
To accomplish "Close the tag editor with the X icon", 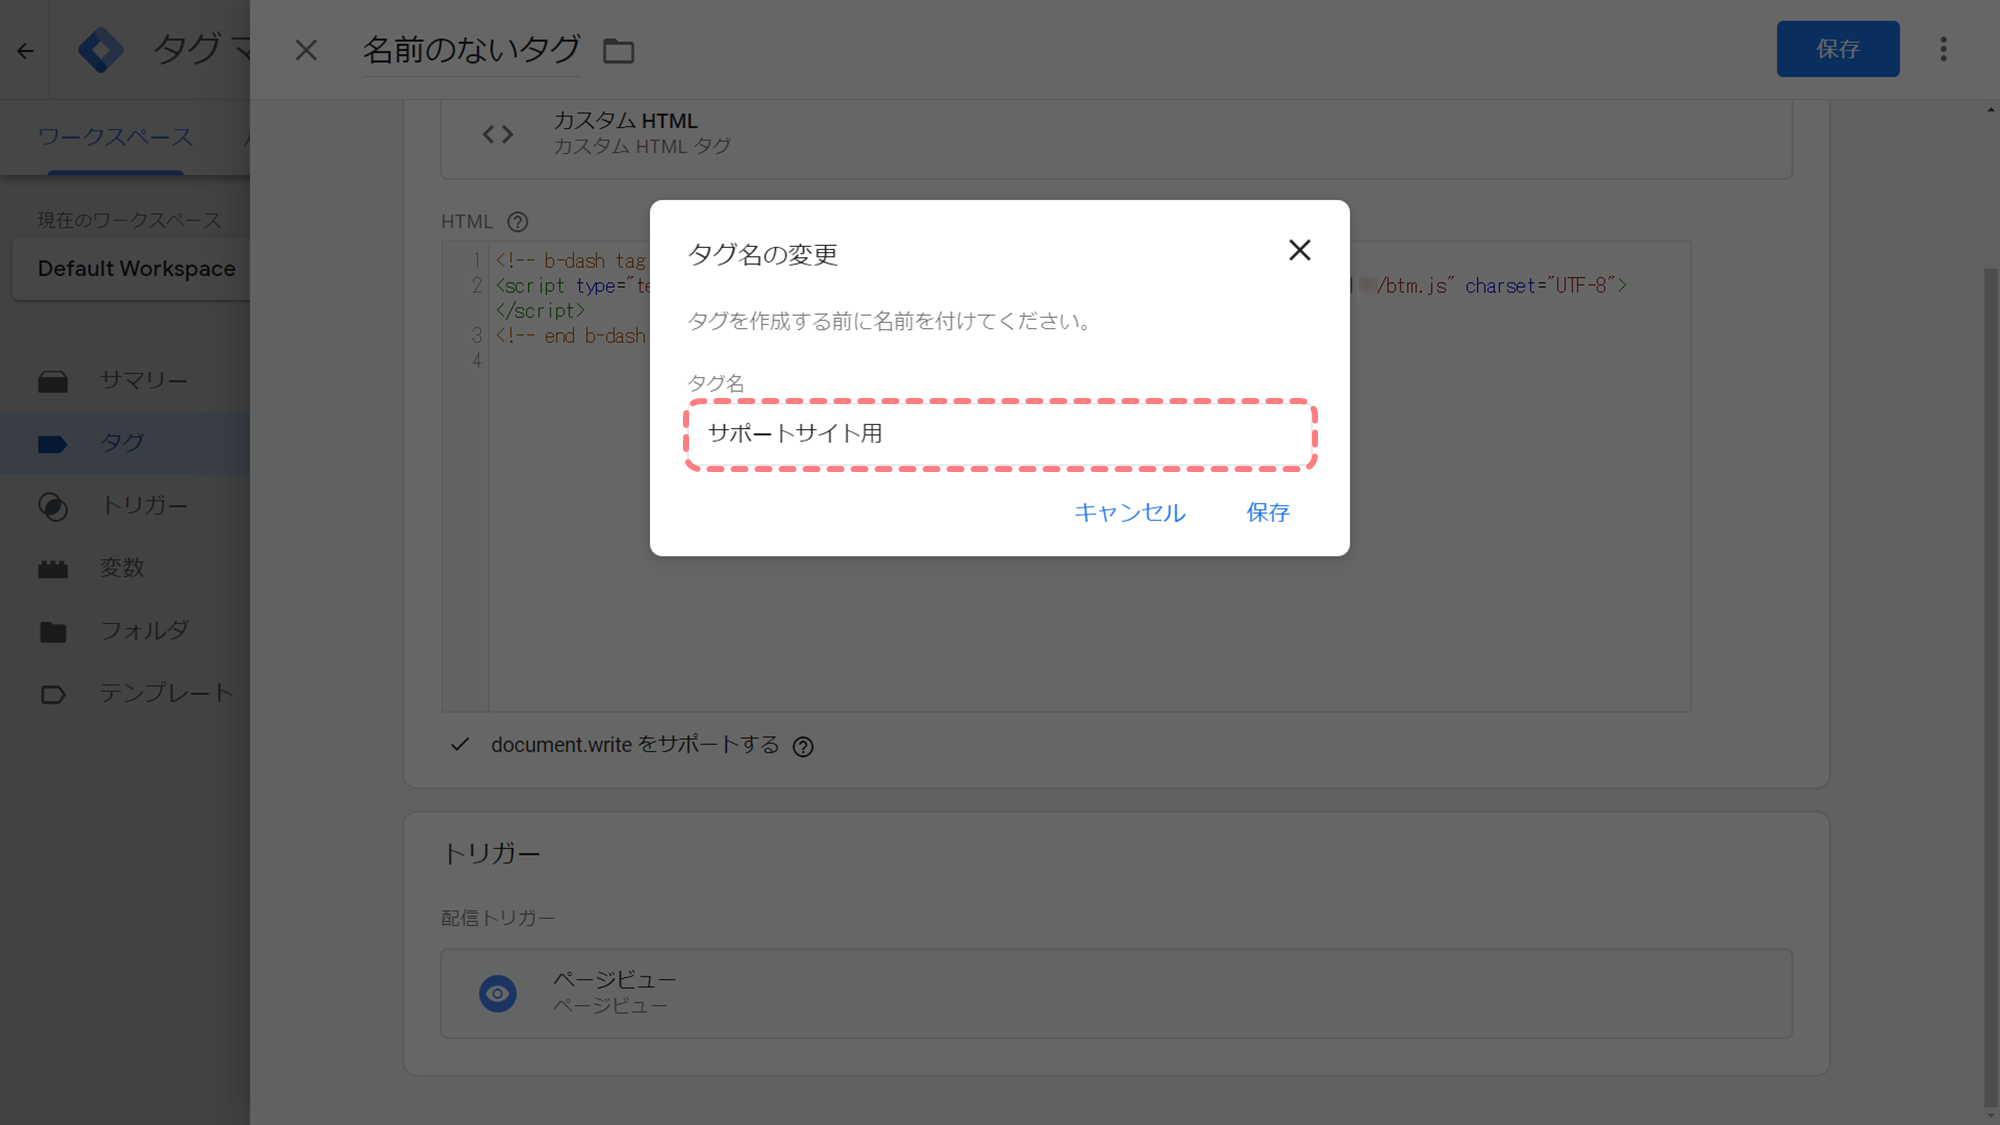I will [x=306, y=50].
